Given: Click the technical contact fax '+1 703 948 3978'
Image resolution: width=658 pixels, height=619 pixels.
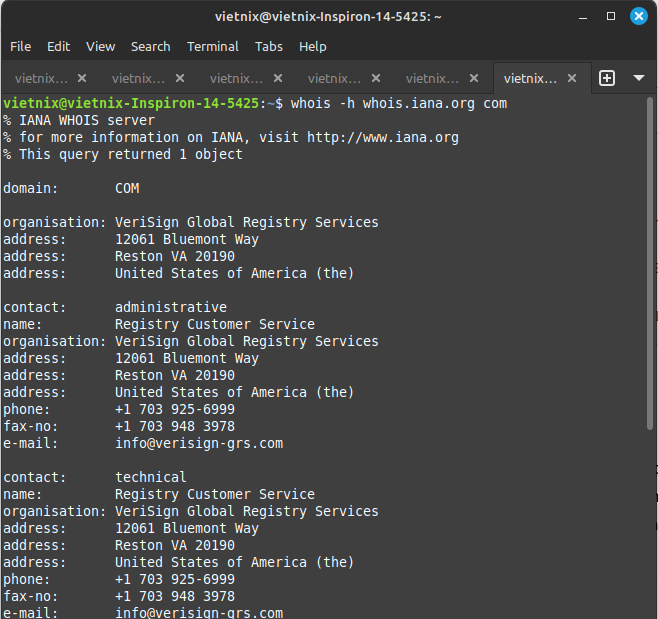Looking at the screenshot, I should [x=175, y=596].
